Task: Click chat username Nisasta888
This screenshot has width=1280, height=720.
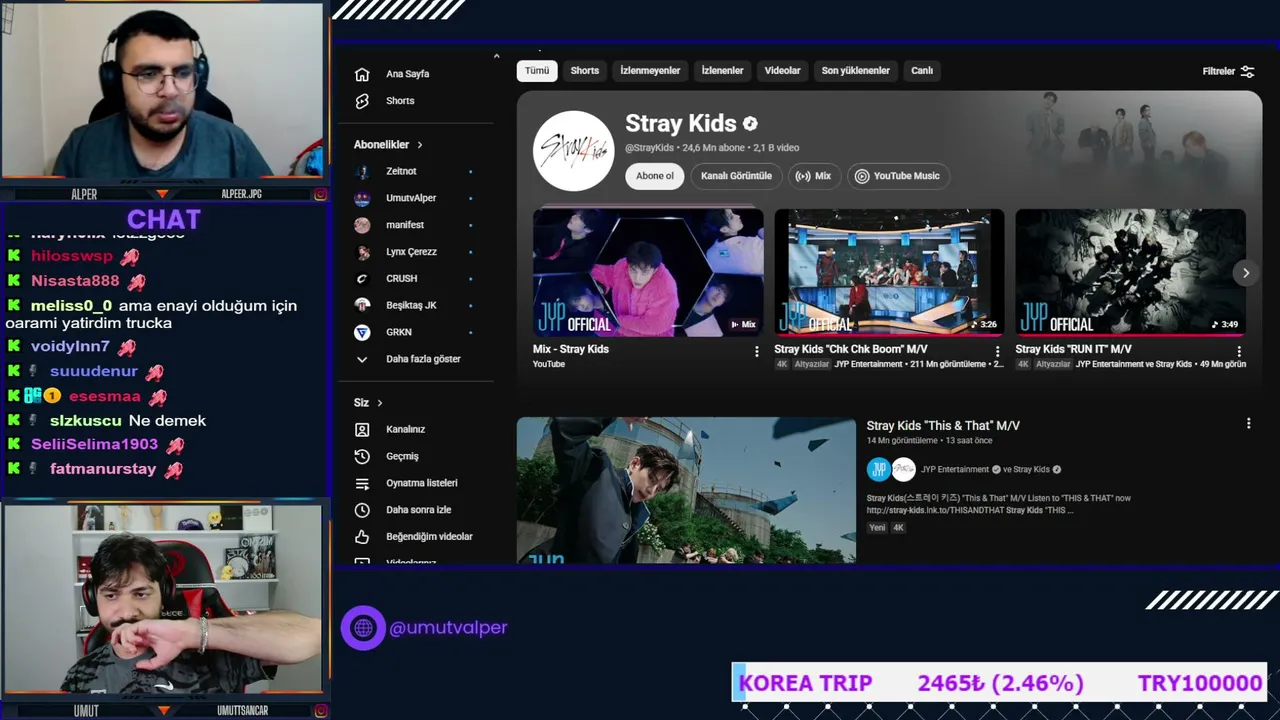Action: point(75,281)
